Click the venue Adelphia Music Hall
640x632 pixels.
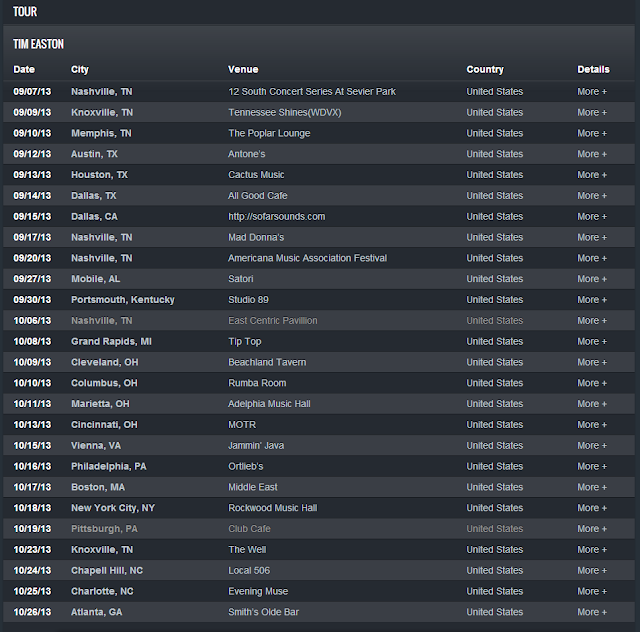click(x=269, y=404)
